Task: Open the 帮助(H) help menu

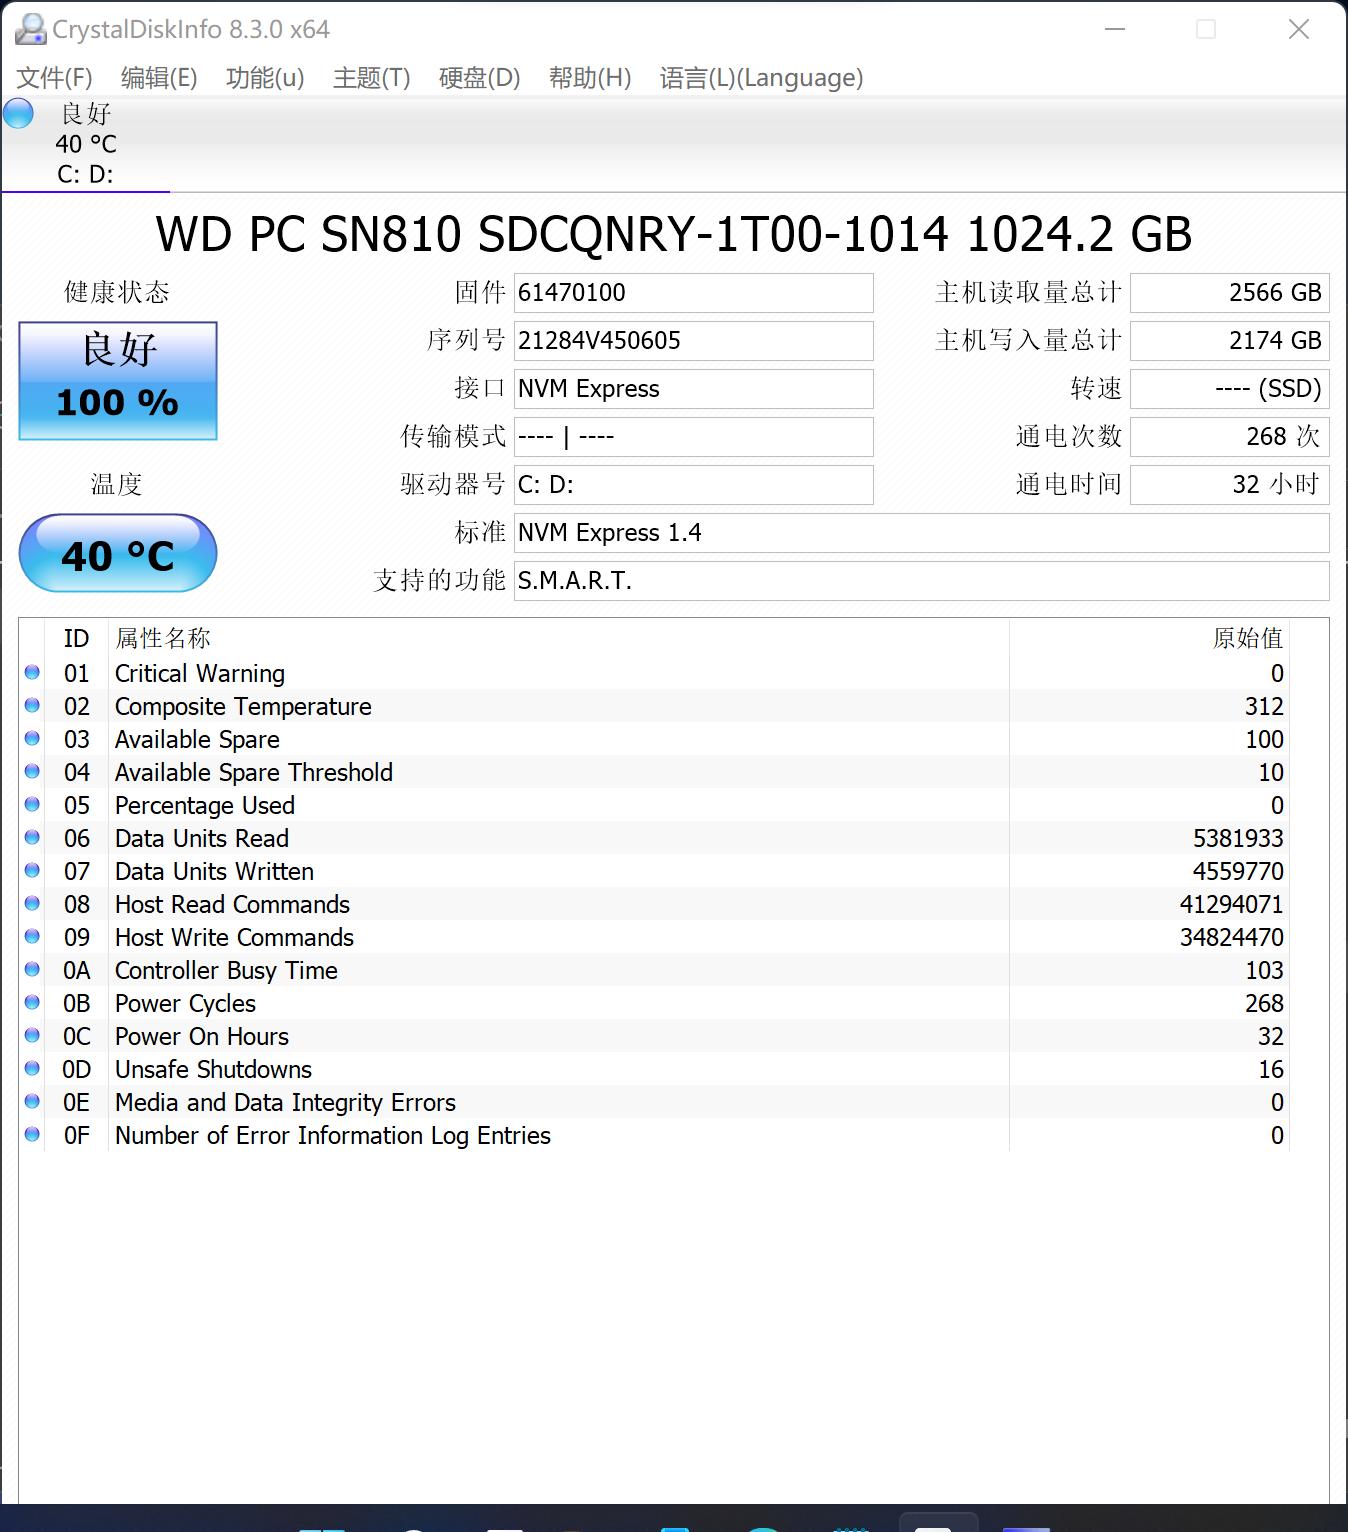Action: (x=588, y=77)
